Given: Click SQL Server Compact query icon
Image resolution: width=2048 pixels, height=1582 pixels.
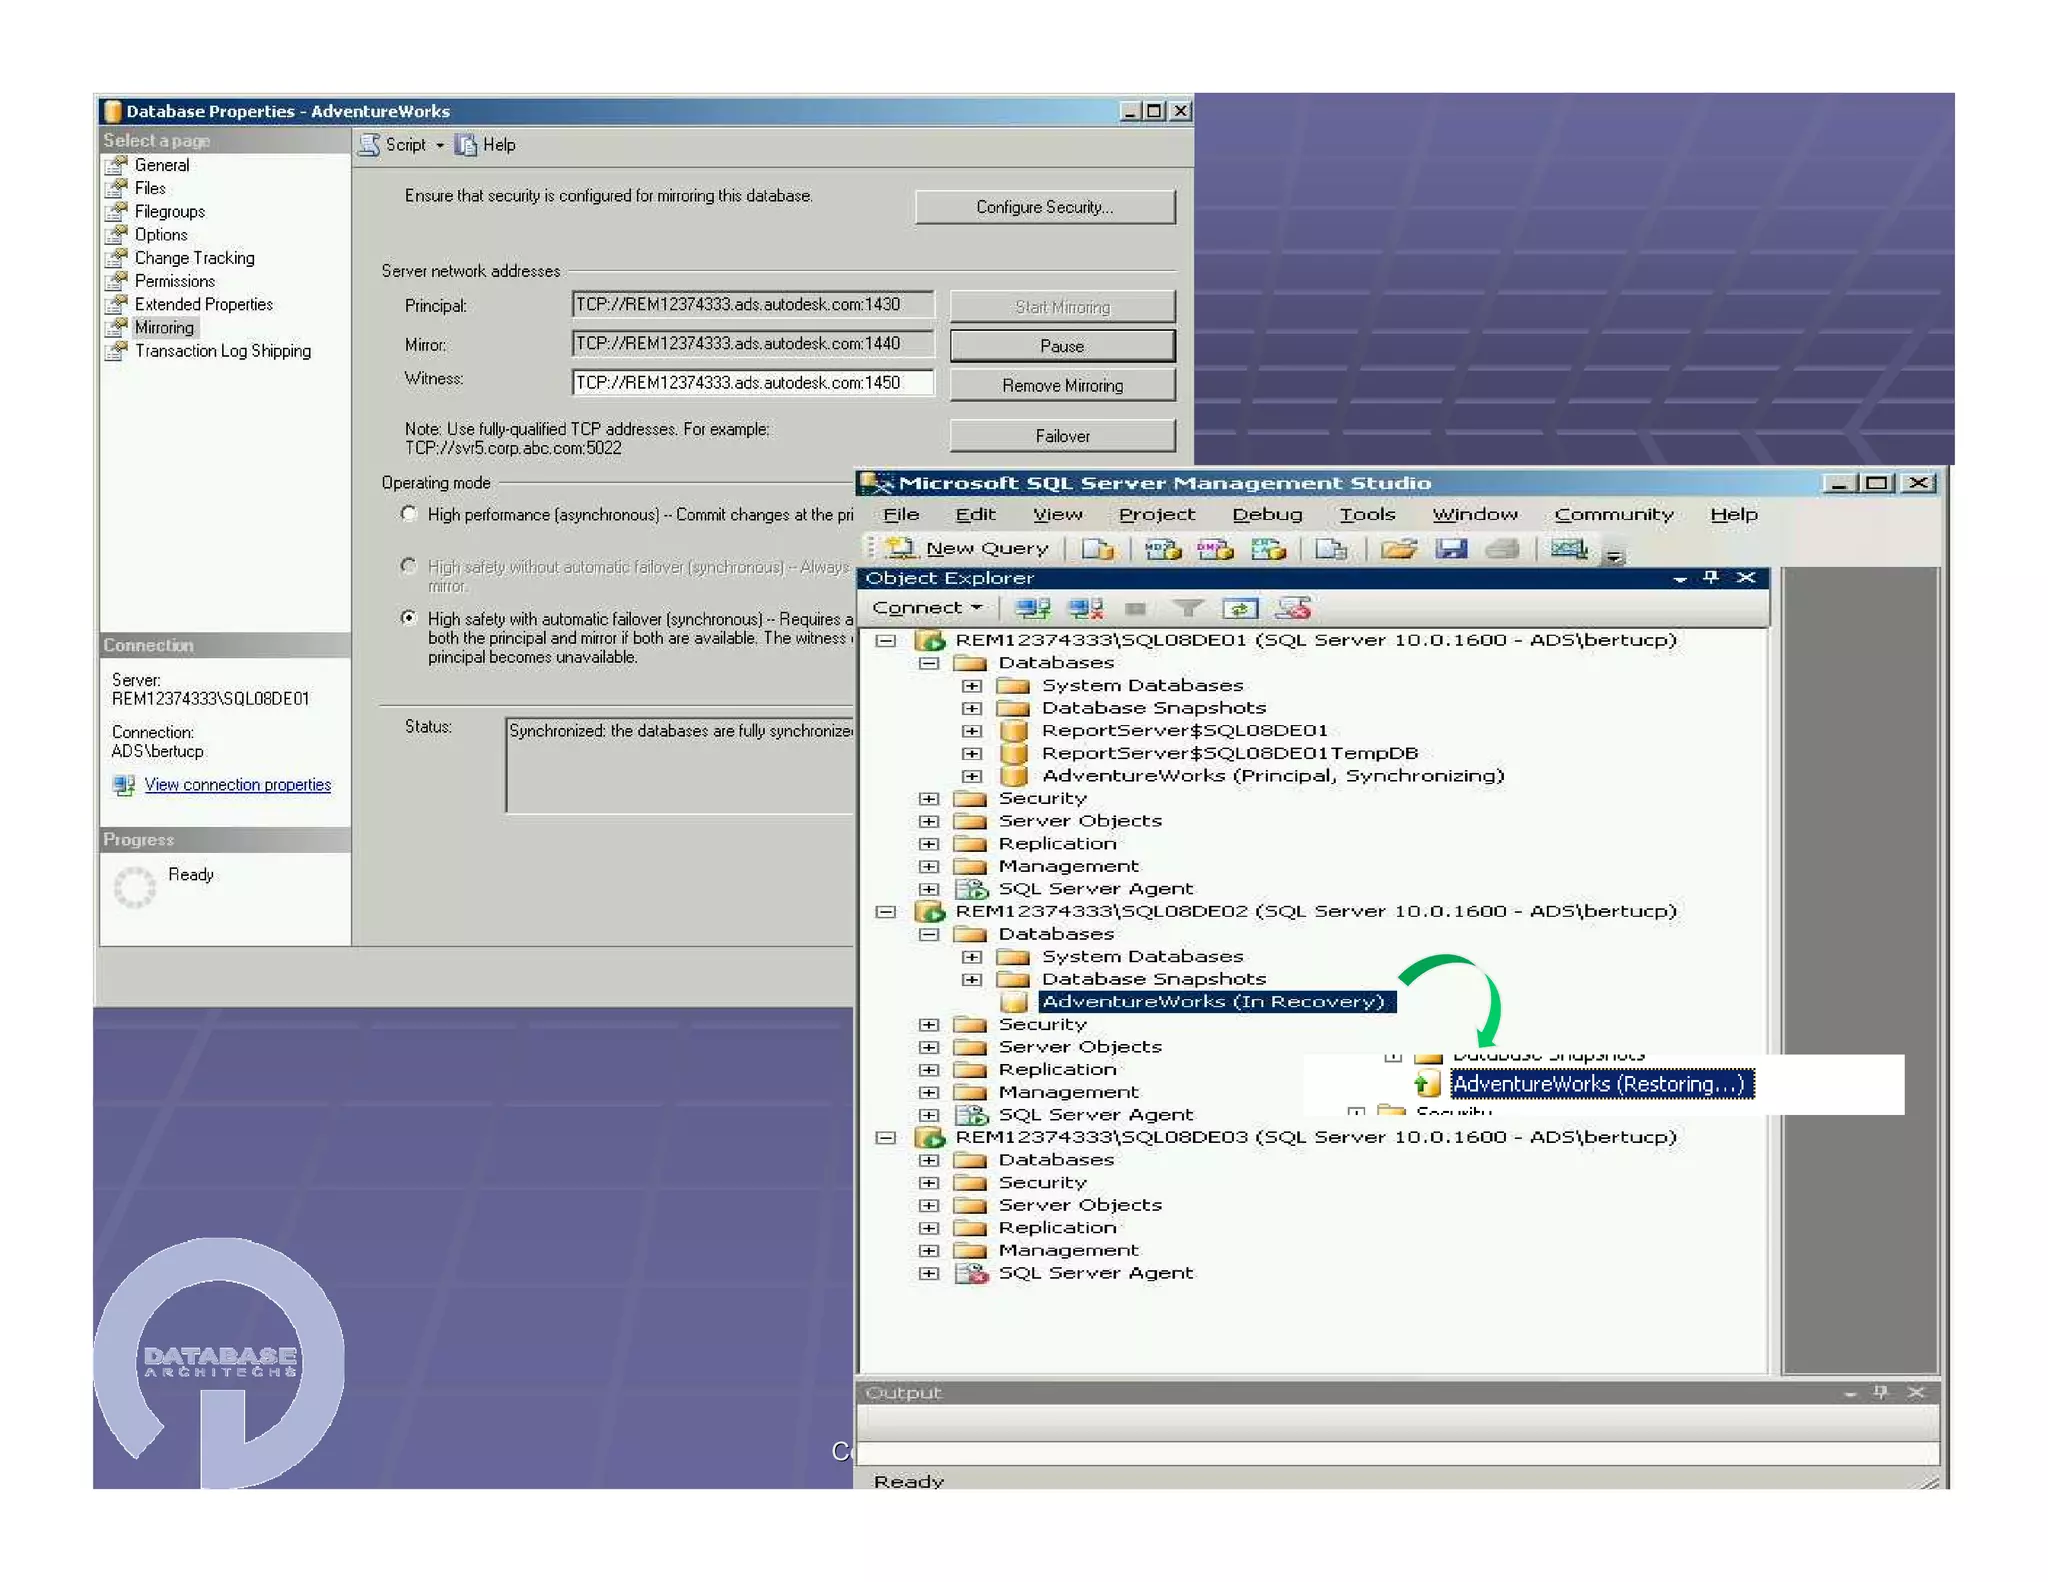Looking at the screenshot, I should (1331, 548).
